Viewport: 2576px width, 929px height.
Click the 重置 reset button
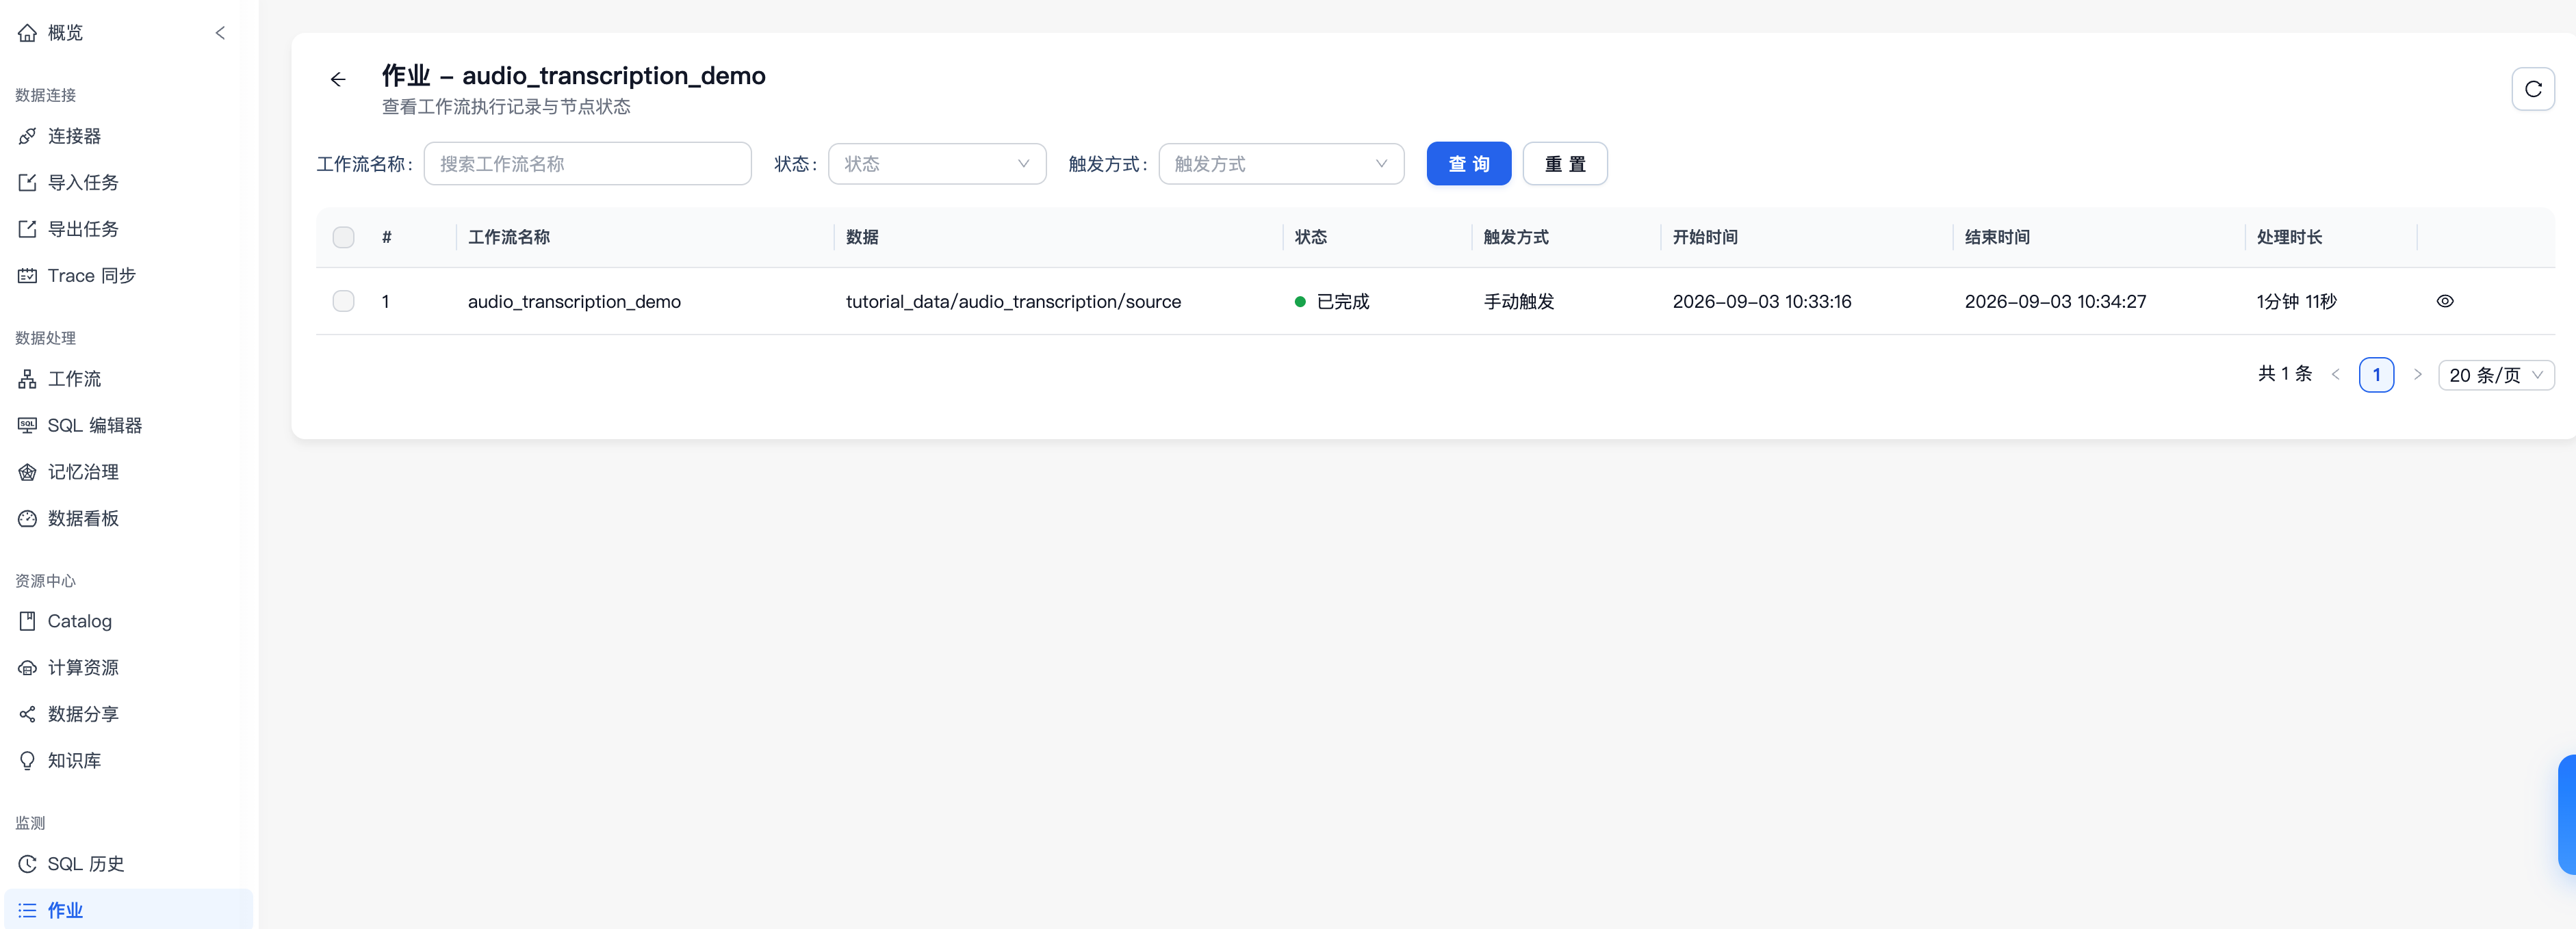point(1564,164)
